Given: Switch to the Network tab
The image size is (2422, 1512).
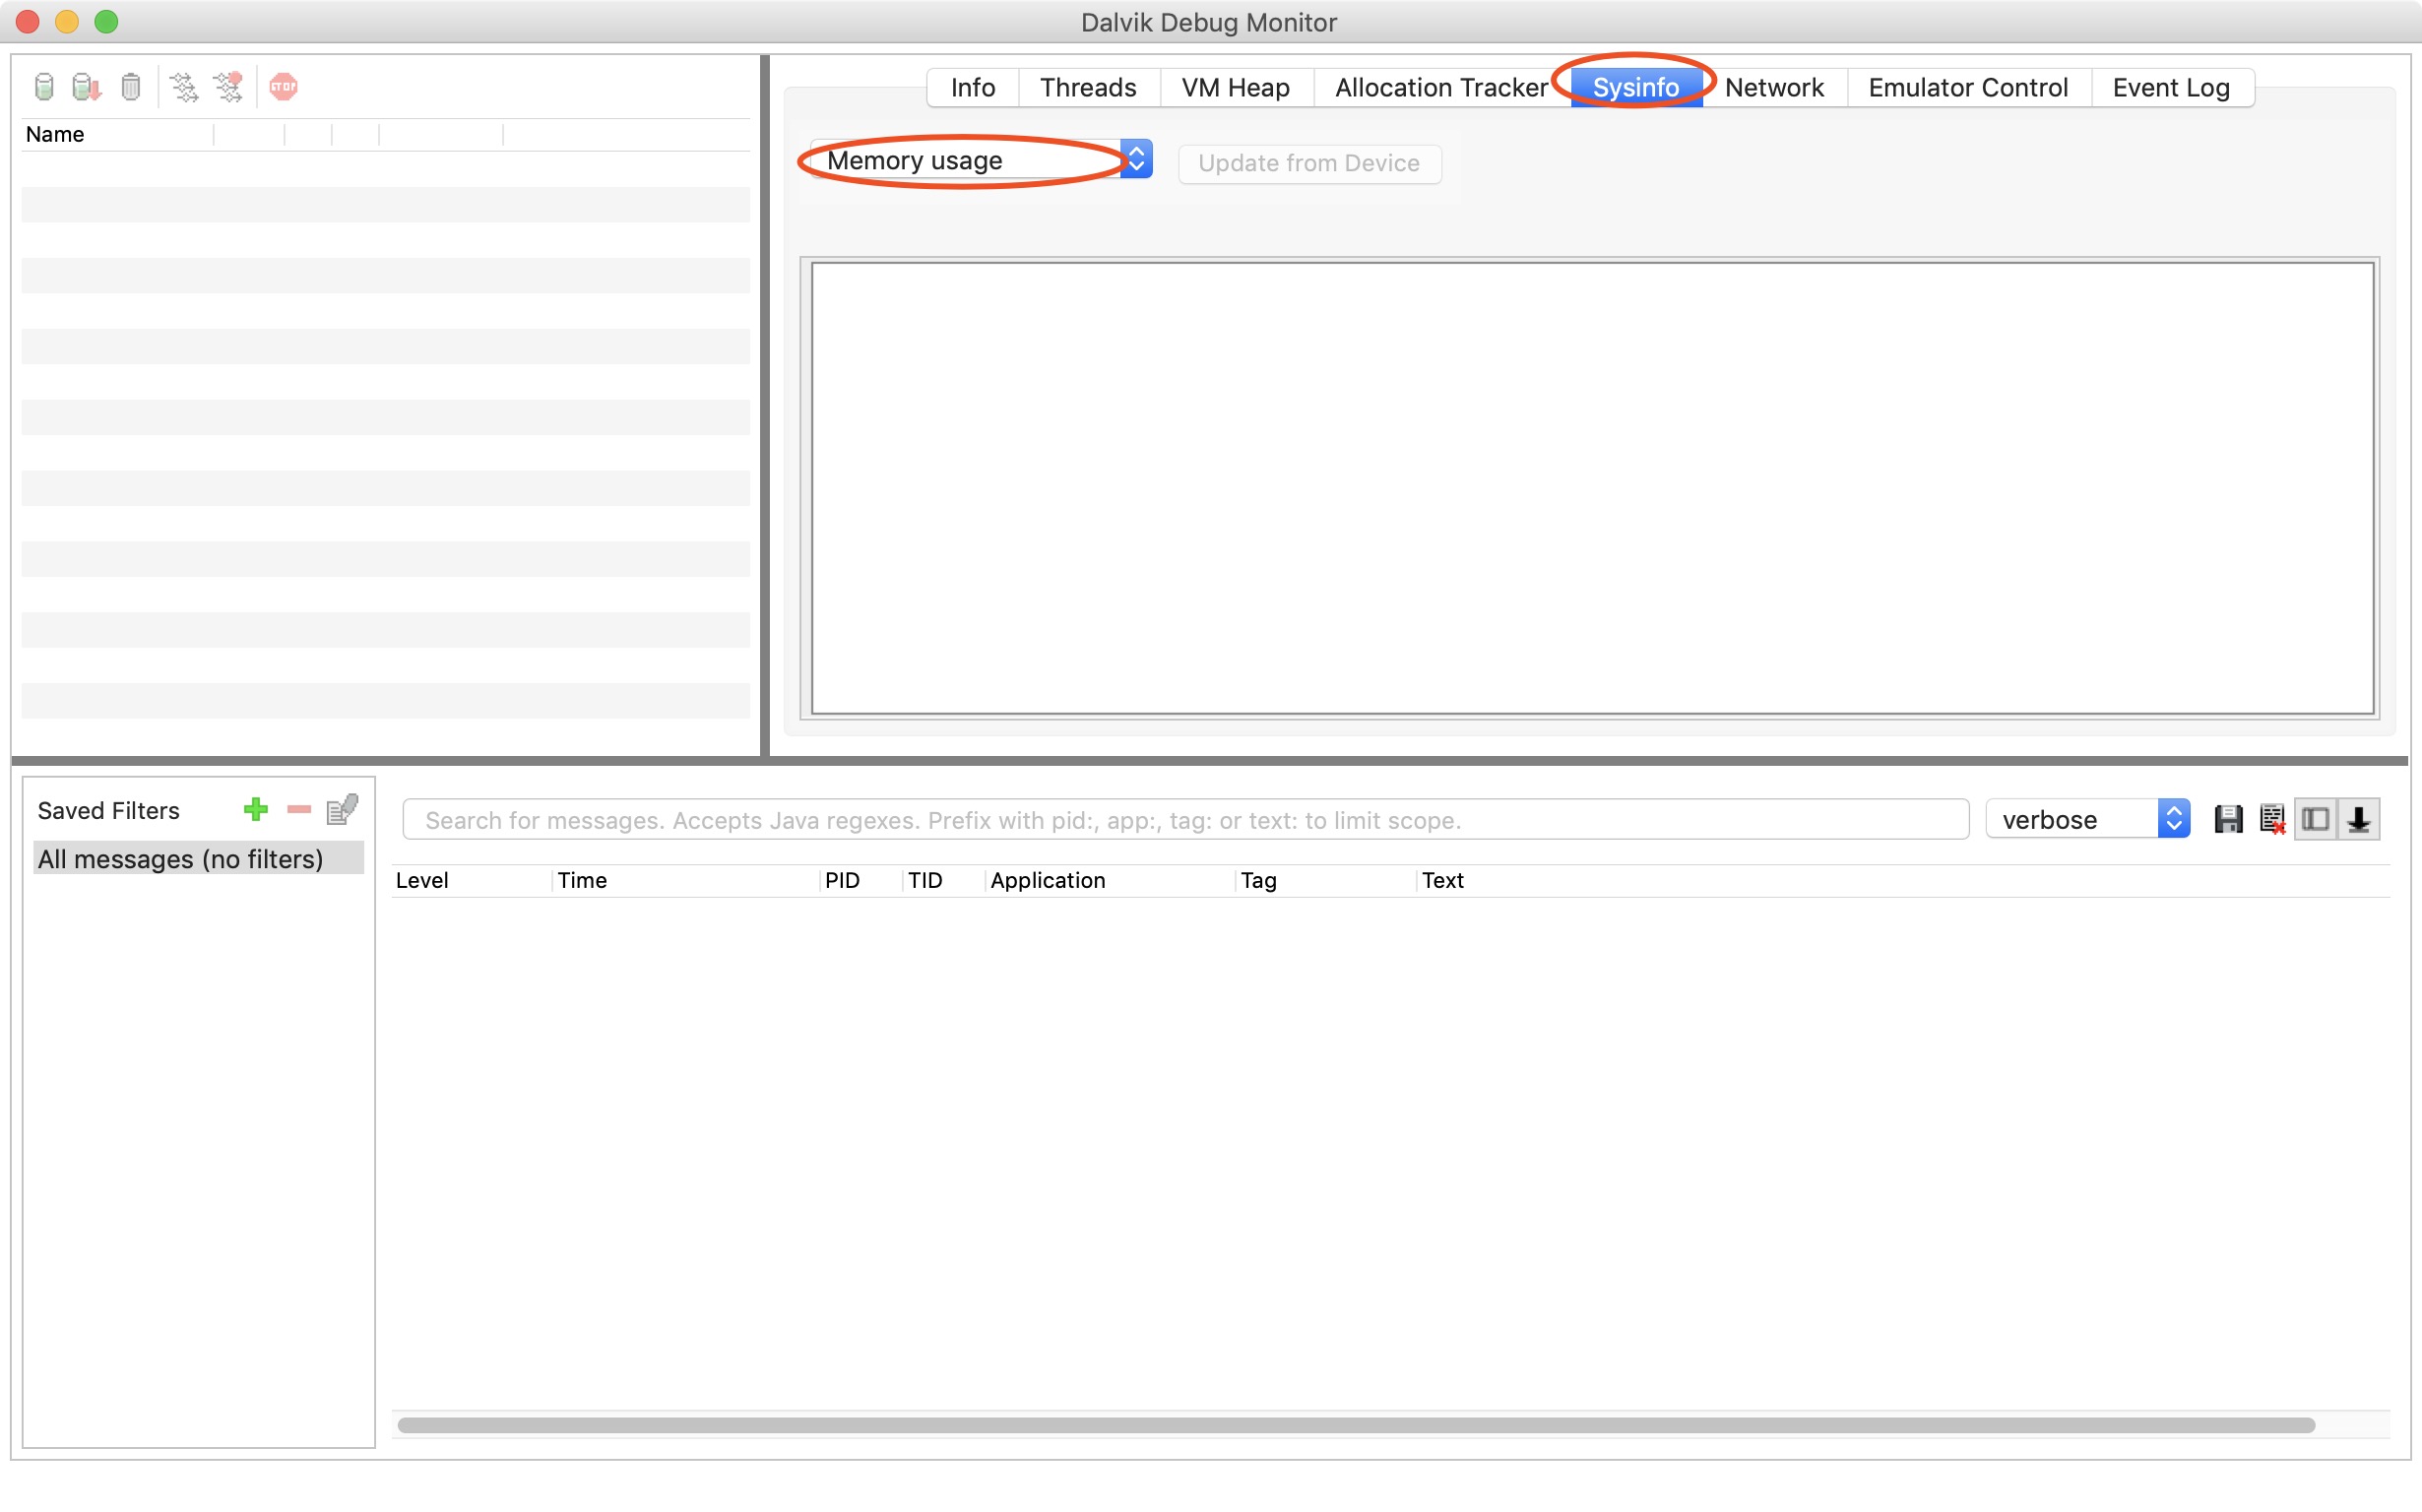Looking at the screenshot, I should (x=1774, y=87).
